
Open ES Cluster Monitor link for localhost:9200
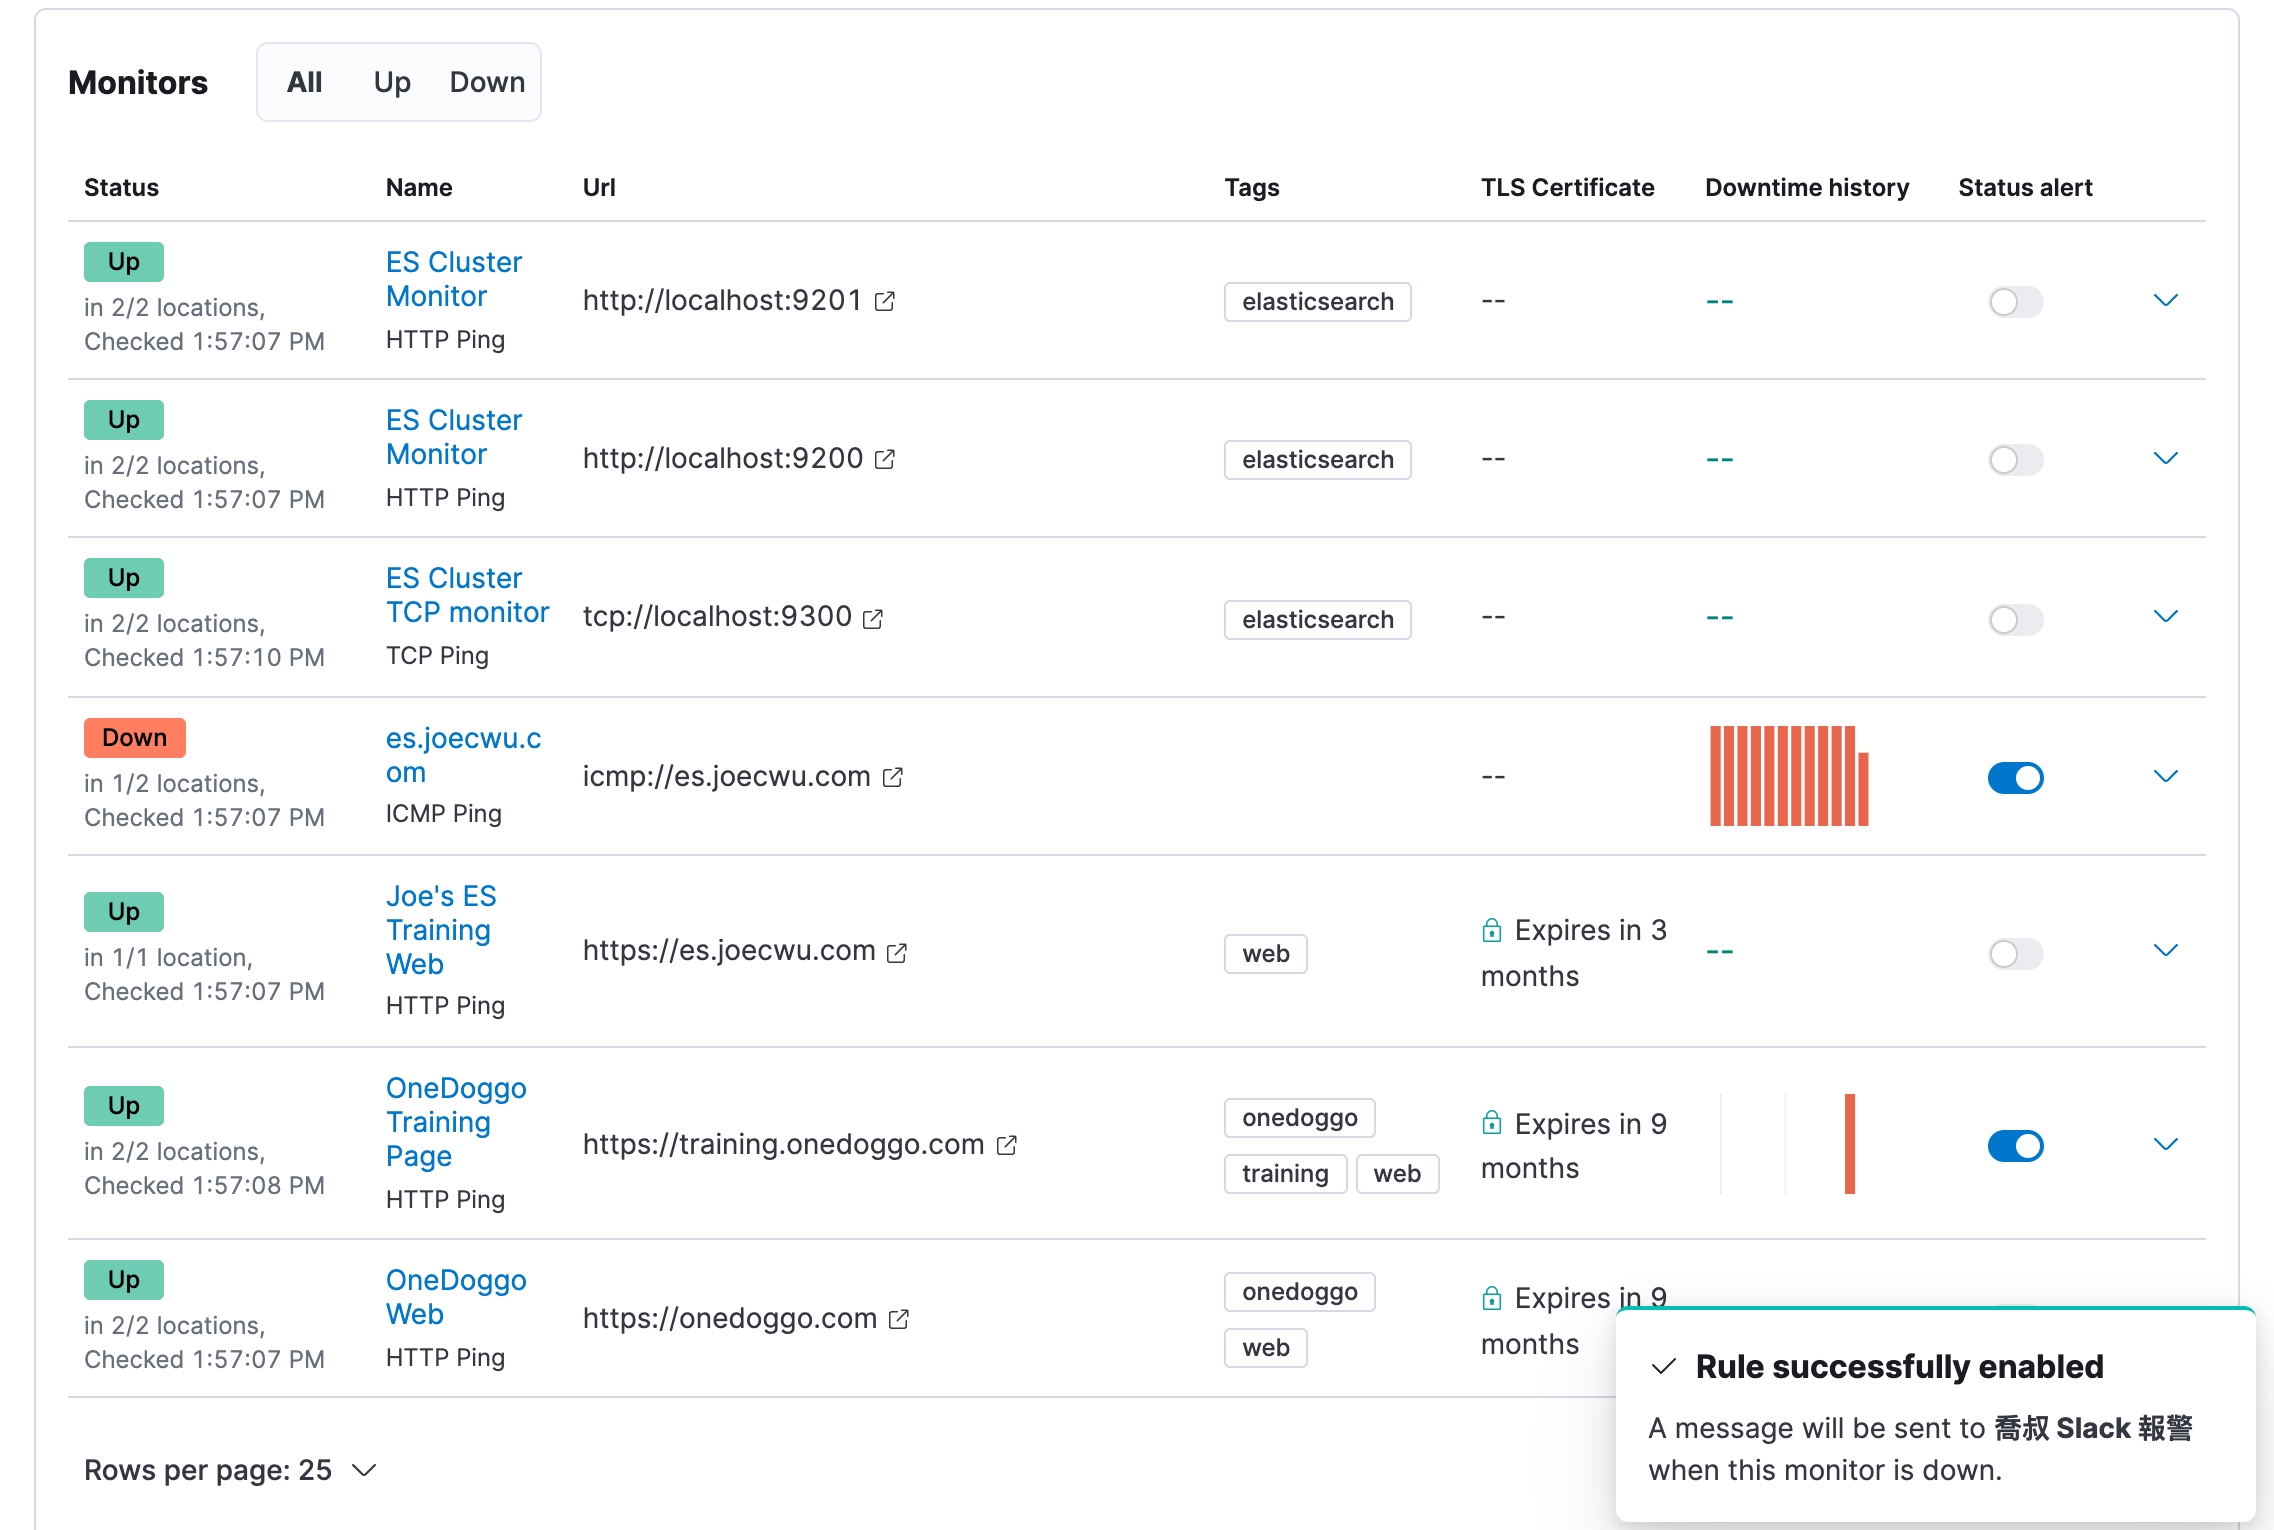click(x=454, y=437)
